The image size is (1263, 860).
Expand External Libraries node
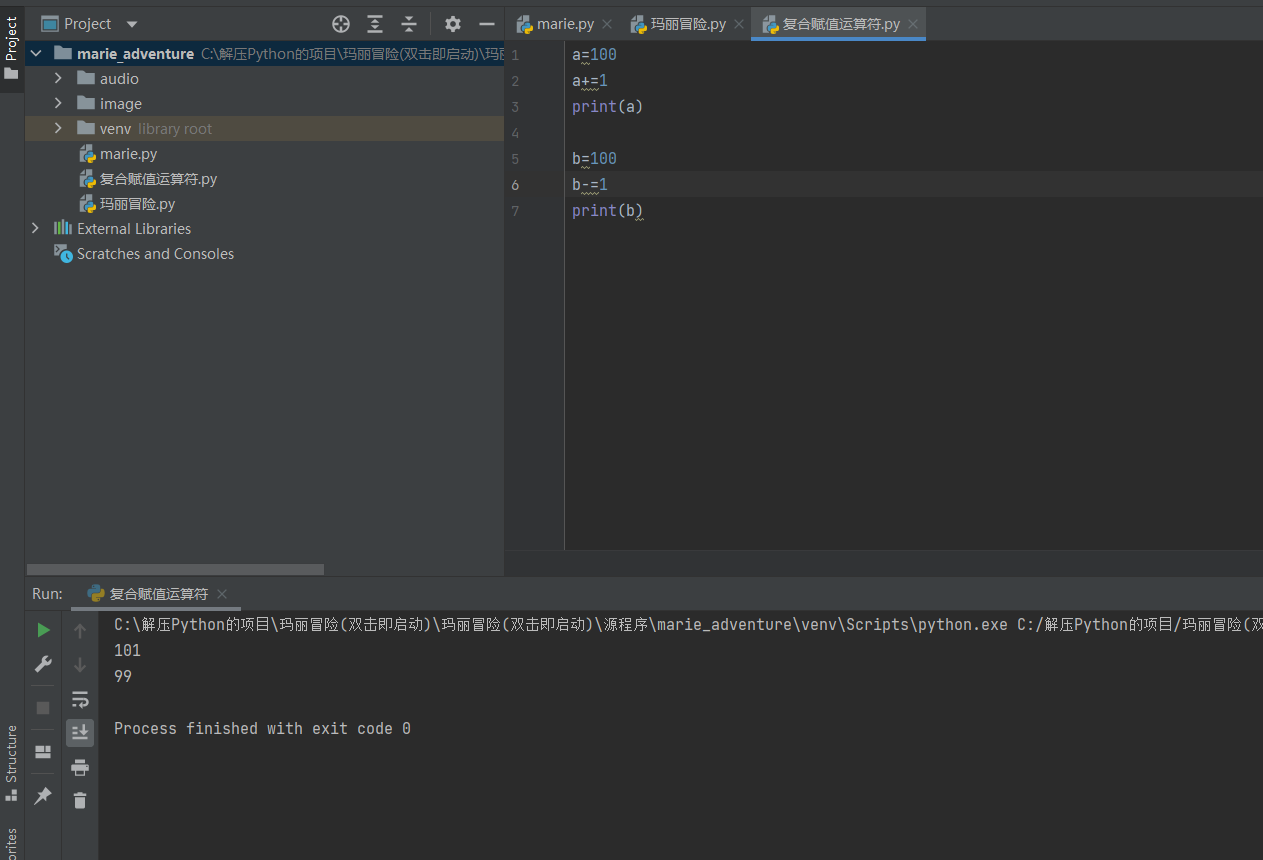[x=36, y=228]
